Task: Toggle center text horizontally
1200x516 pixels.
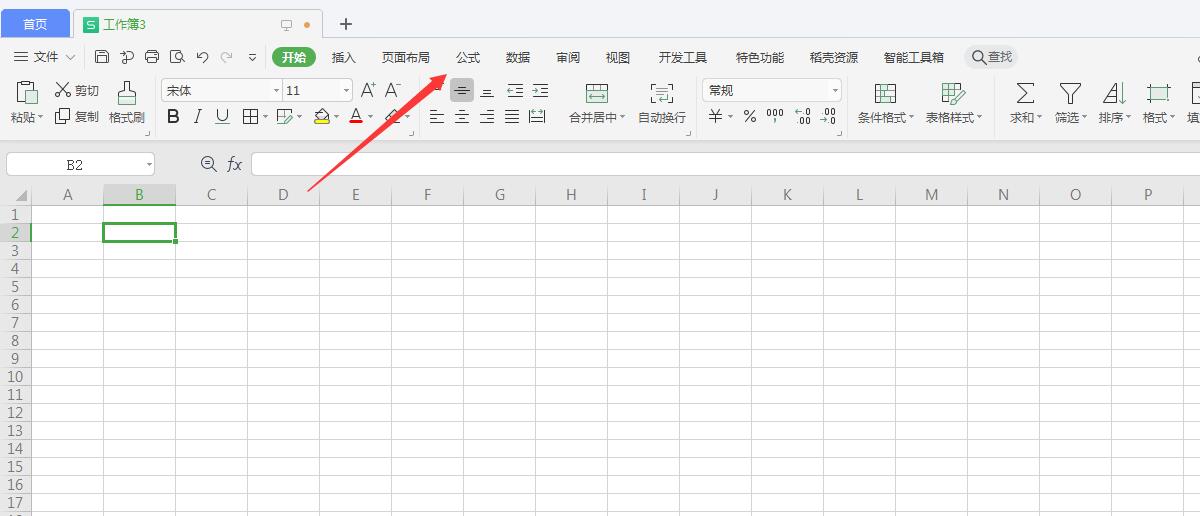Action: 462,117
